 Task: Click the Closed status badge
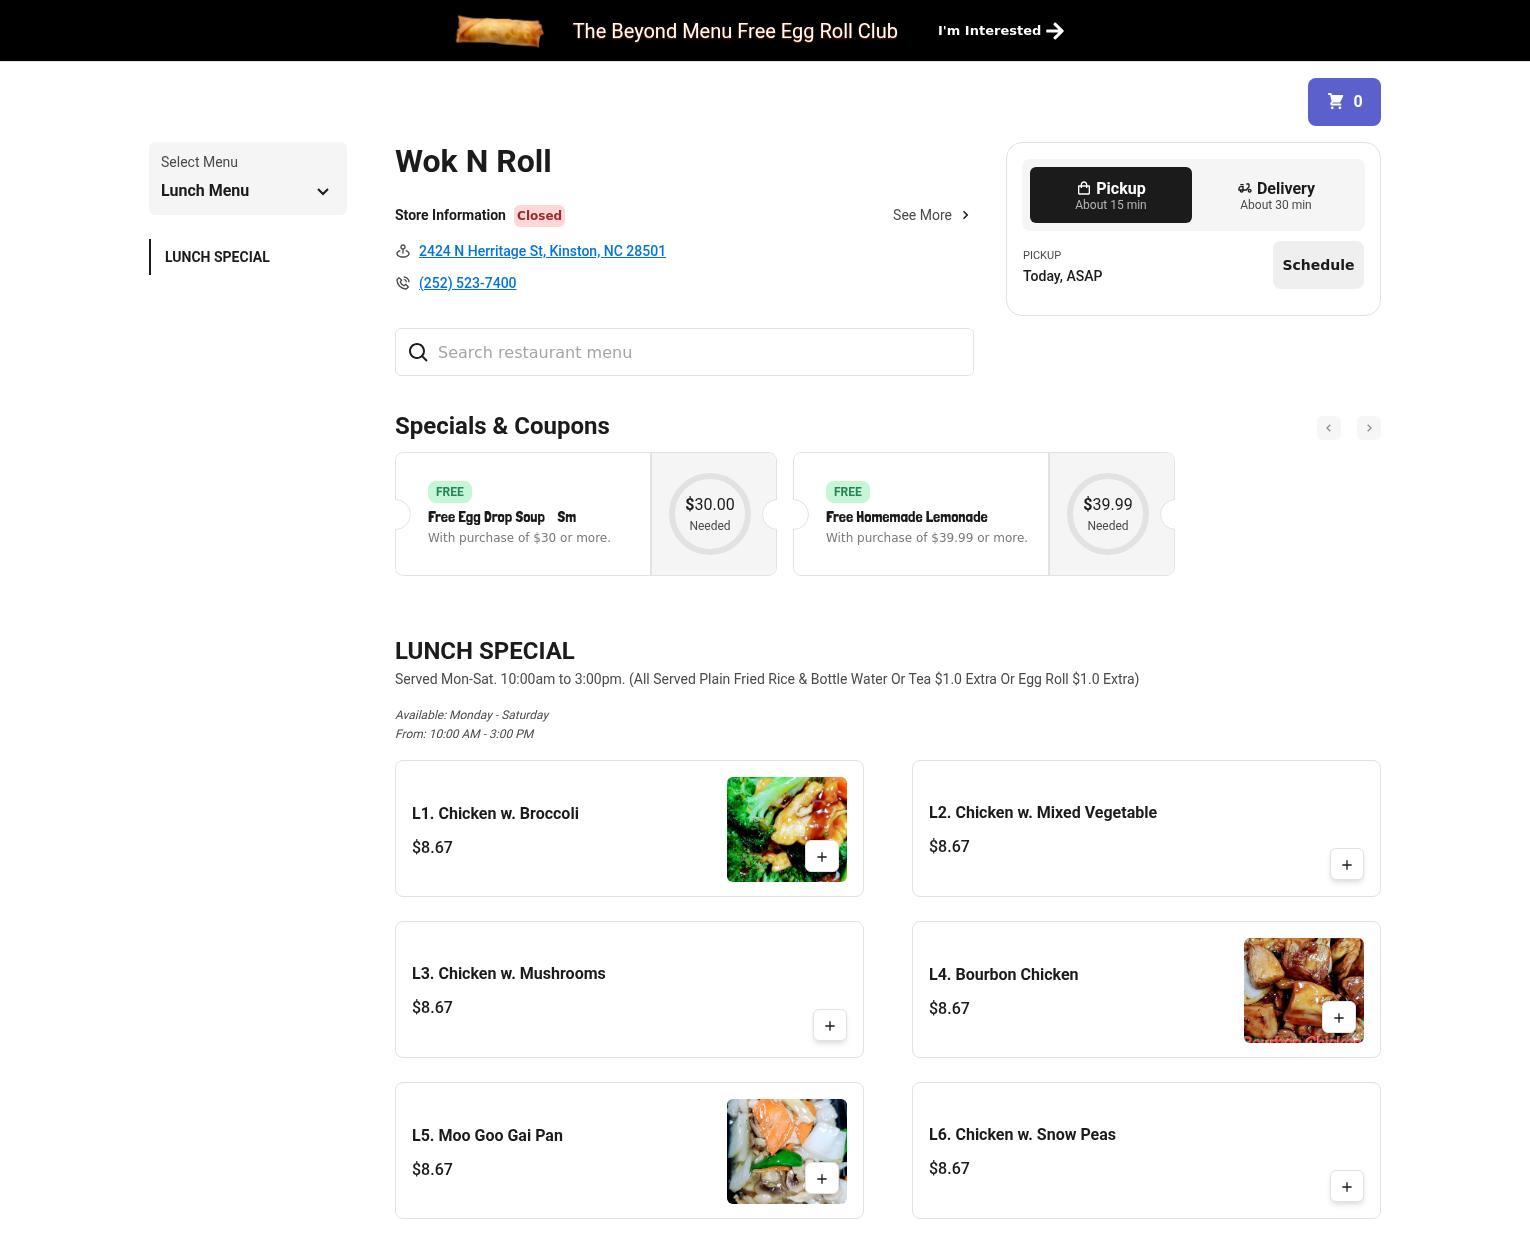point(539,215)
